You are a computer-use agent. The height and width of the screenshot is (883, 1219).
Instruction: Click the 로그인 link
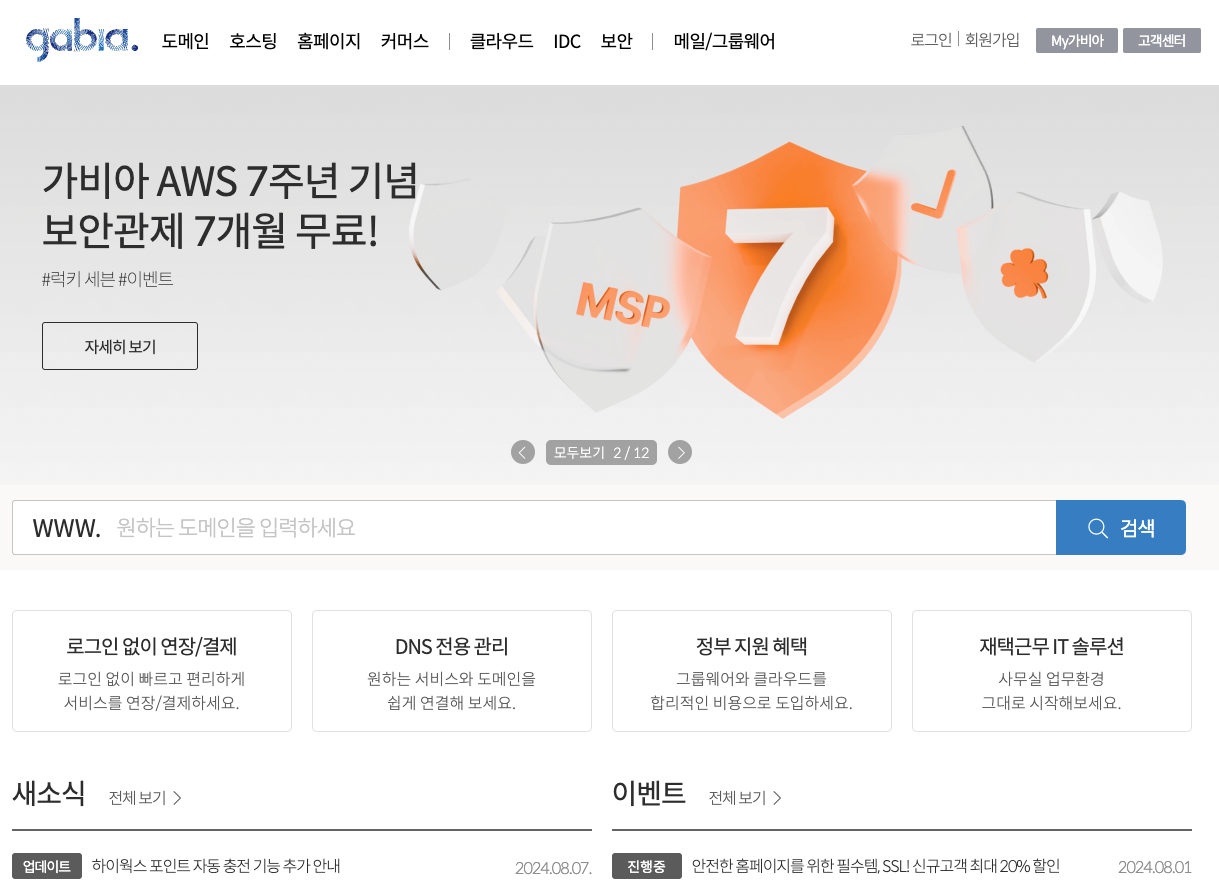pos(931,40)
